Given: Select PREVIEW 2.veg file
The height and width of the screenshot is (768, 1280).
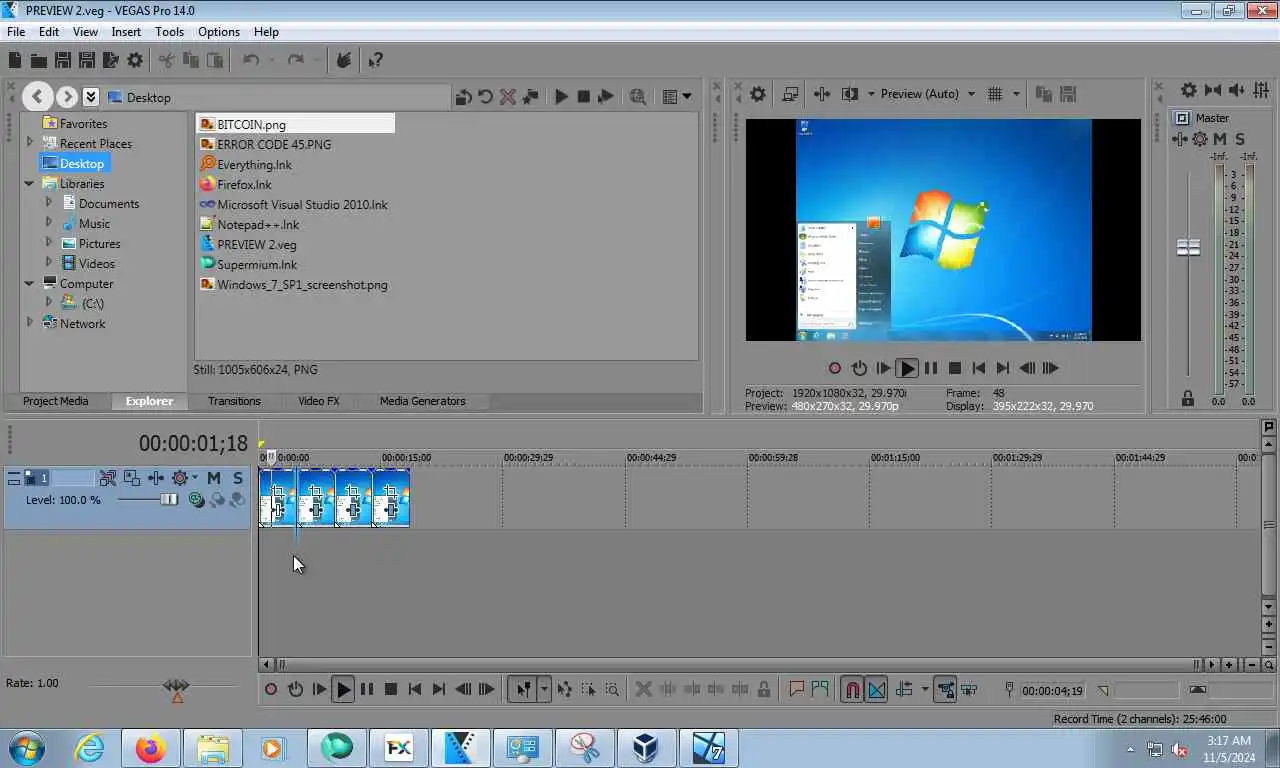Looking at the screenshot, I should click(x=248, y=244).
